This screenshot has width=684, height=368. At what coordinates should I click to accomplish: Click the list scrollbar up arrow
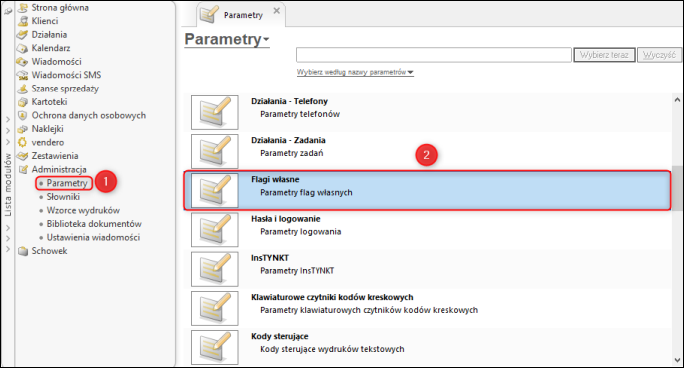click(677, 100)
